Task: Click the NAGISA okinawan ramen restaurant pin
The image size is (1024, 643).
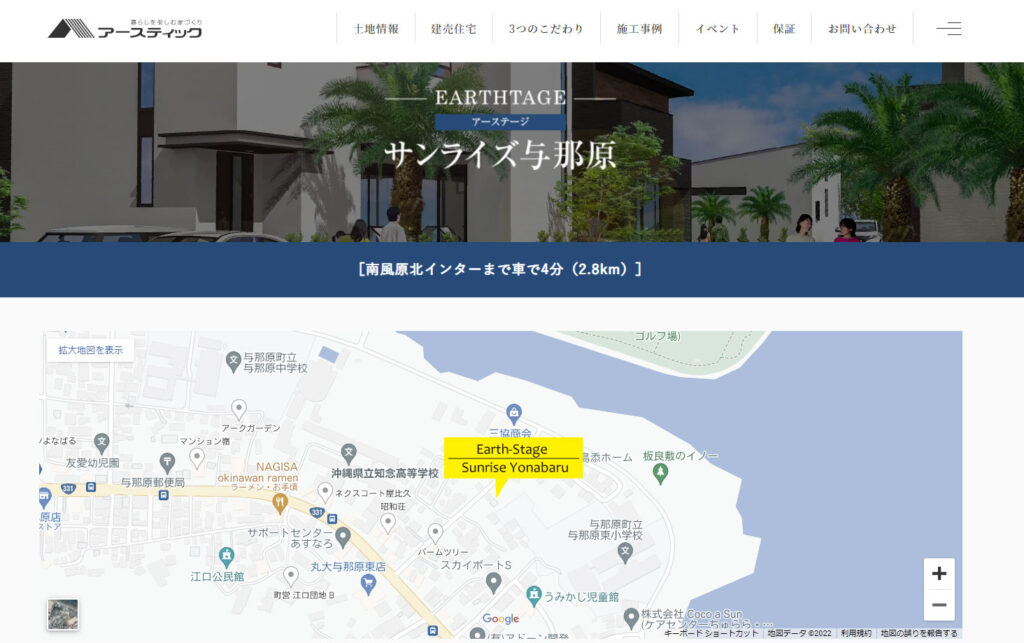Action: [x=280, y=502]
